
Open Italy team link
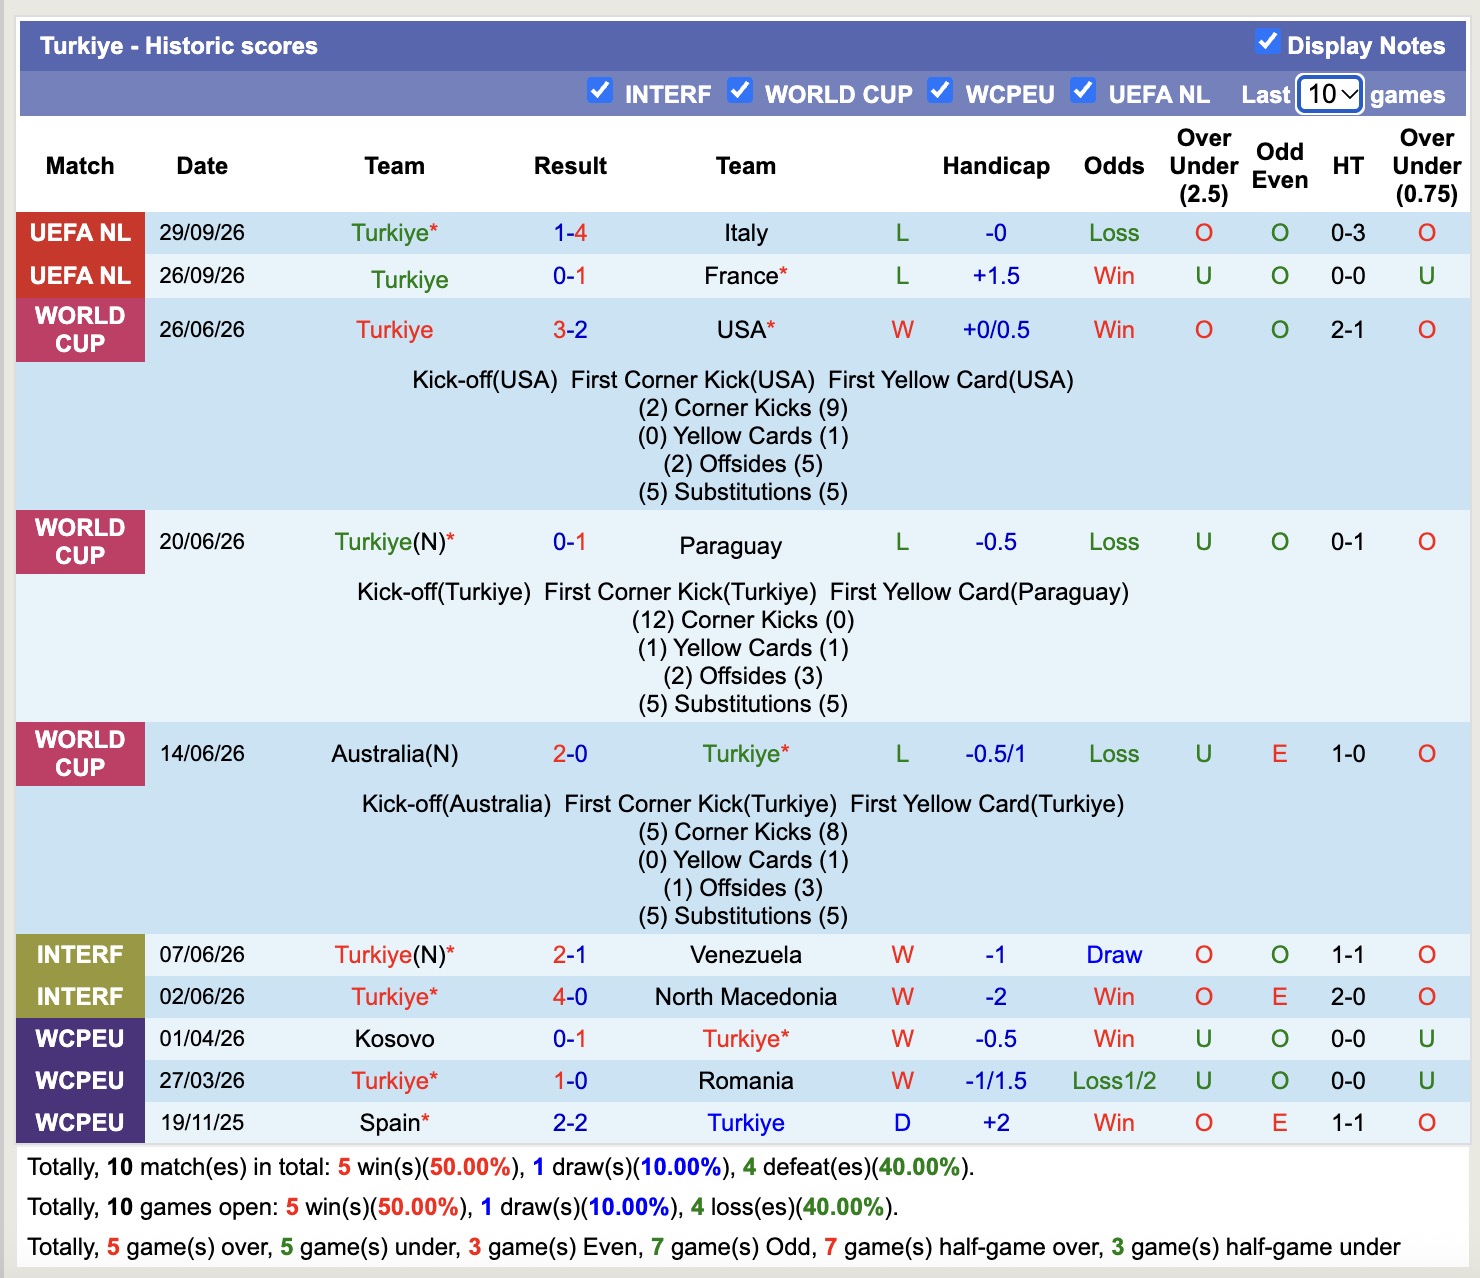pos(746,233)
